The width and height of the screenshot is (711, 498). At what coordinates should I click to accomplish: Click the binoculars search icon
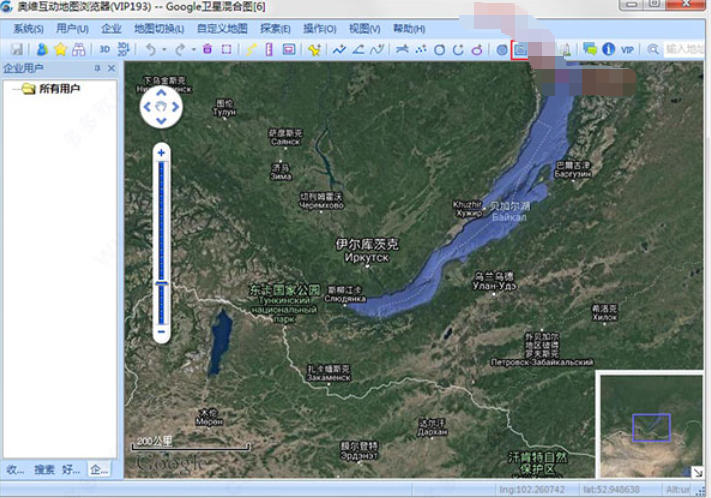(x=77, y=49)
